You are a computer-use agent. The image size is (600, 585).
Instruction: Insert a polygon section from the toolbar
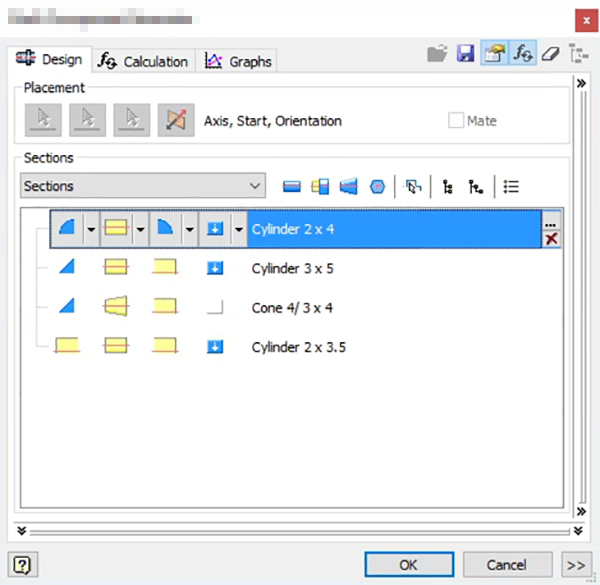click(377, 187)
